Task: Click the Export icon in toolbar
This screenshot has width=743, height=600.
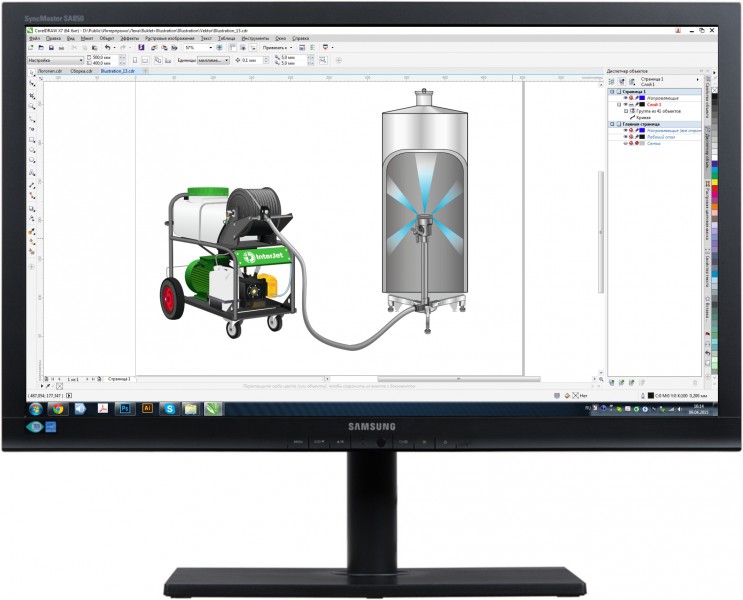Action: (164, 47)
